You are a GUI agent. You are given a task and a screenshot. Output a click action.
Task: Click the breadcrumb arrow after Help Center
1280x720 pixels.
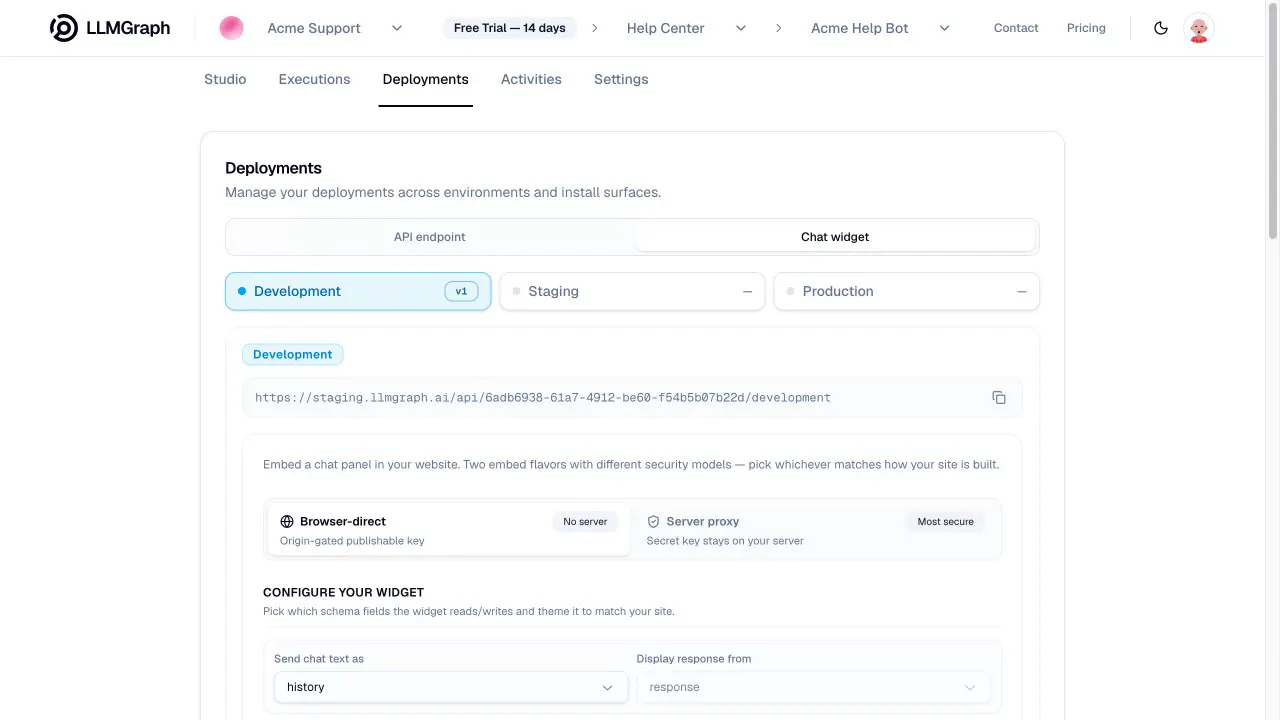pos(779,28)
